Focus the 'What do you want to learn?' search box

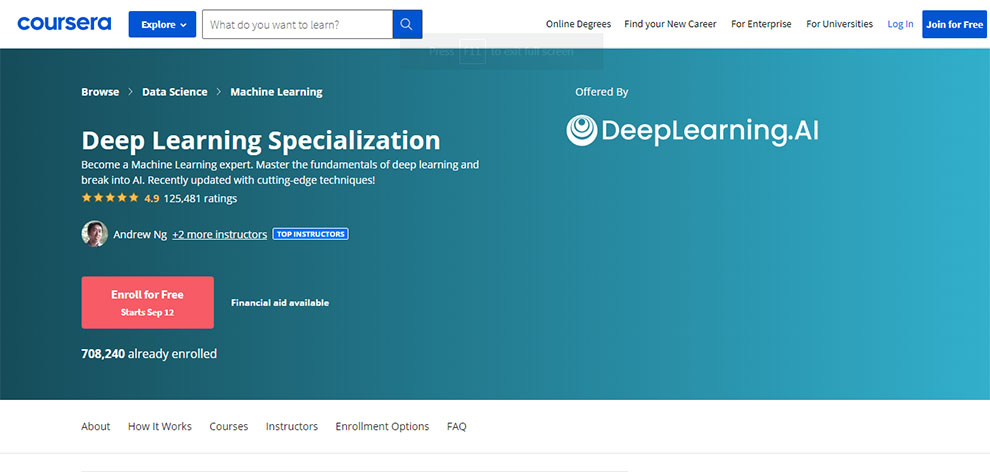(297, 24)
